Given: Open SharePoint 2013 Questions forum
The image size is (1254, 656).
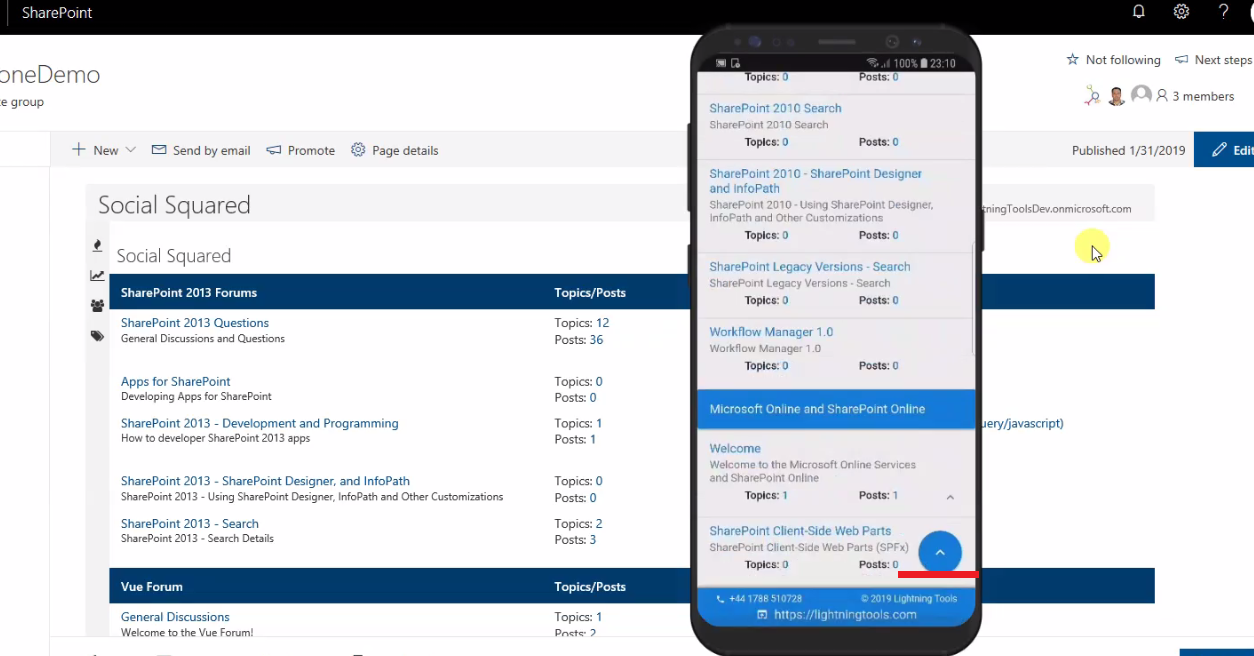Looking at the screenshot, I should 195,323.
